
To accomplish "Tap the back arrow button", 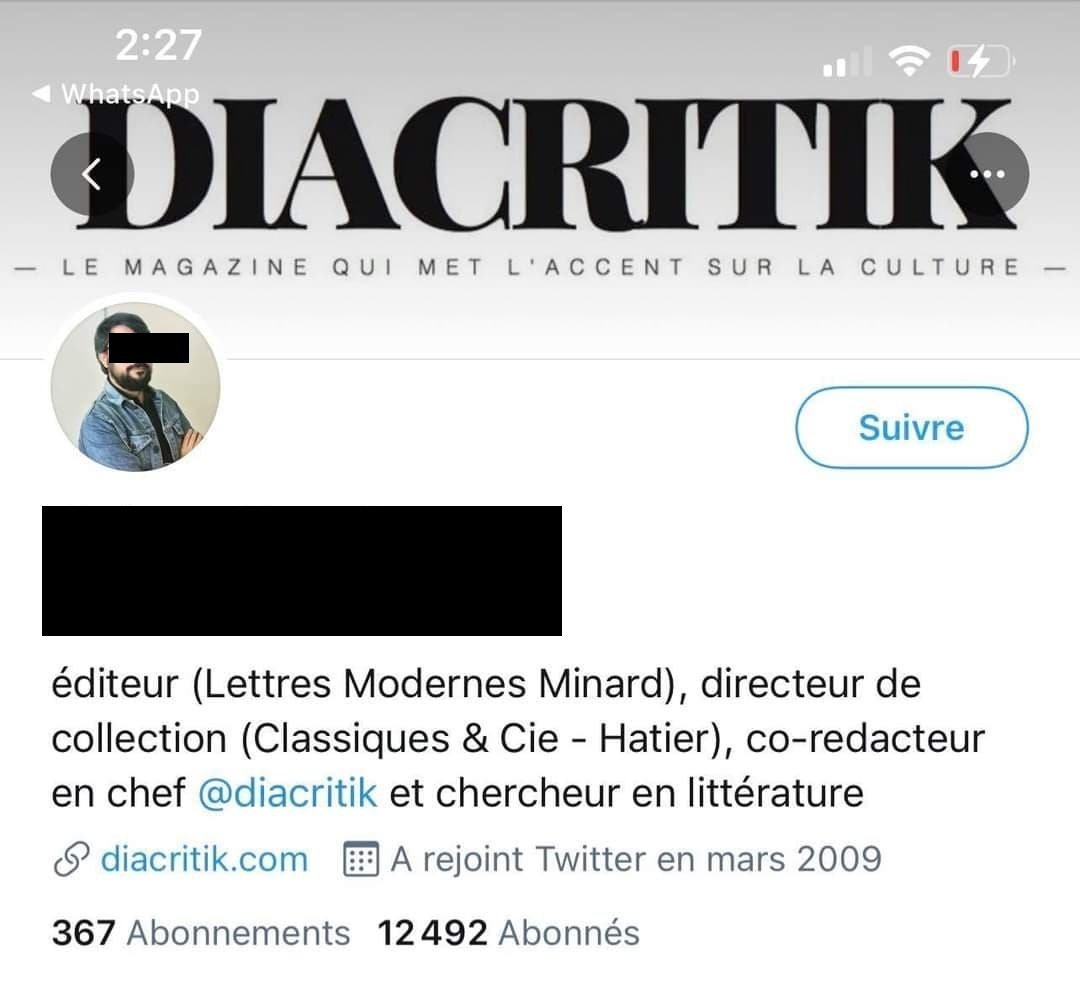I will [92, 174].
